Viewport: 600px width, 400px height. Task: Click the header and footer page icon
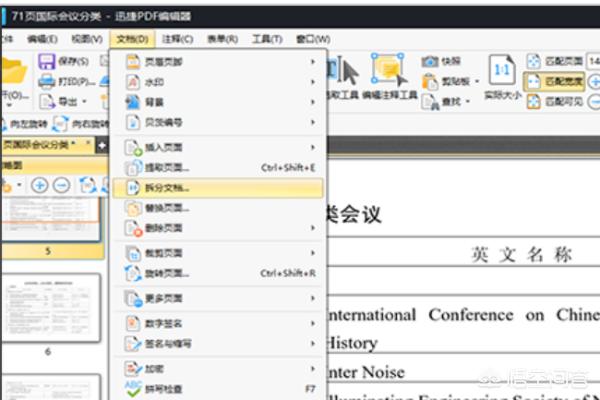pyautogui.click(x=133, y=62)
